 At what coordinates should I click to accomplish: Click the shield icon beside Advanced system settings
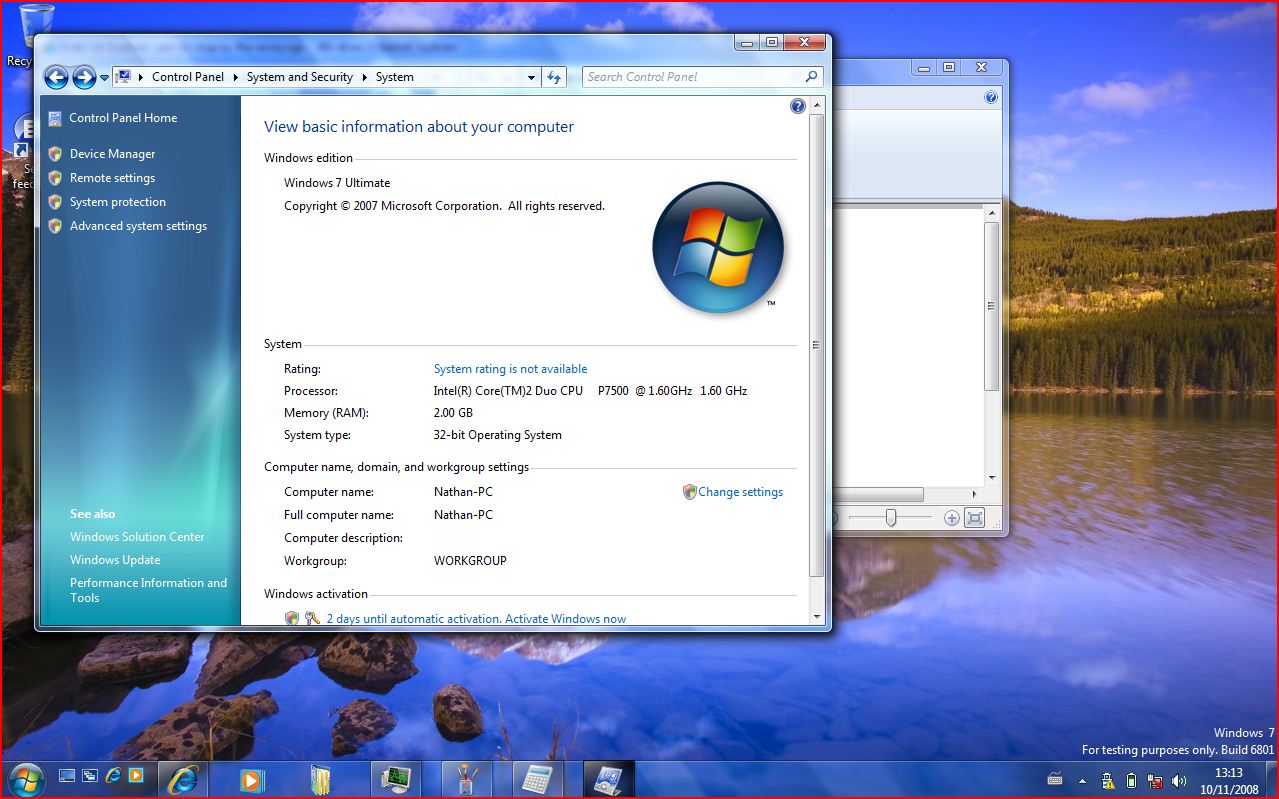pos(55,226)
